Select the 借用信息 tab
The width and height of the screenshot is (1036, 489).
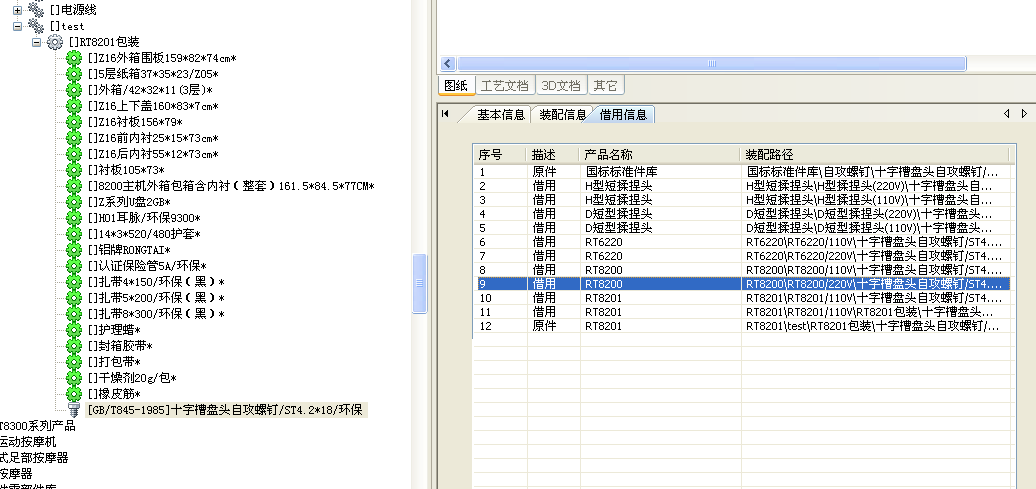(x=623, y=114)
